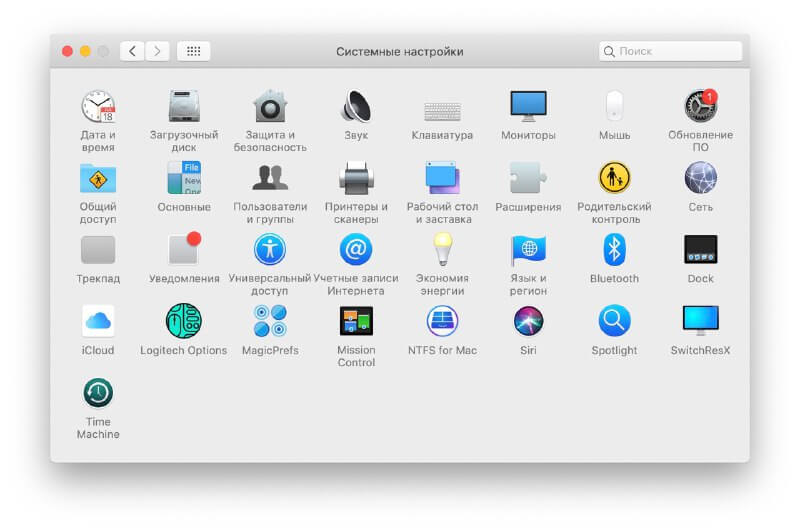Open Мышь preferences

click(614, 106)
